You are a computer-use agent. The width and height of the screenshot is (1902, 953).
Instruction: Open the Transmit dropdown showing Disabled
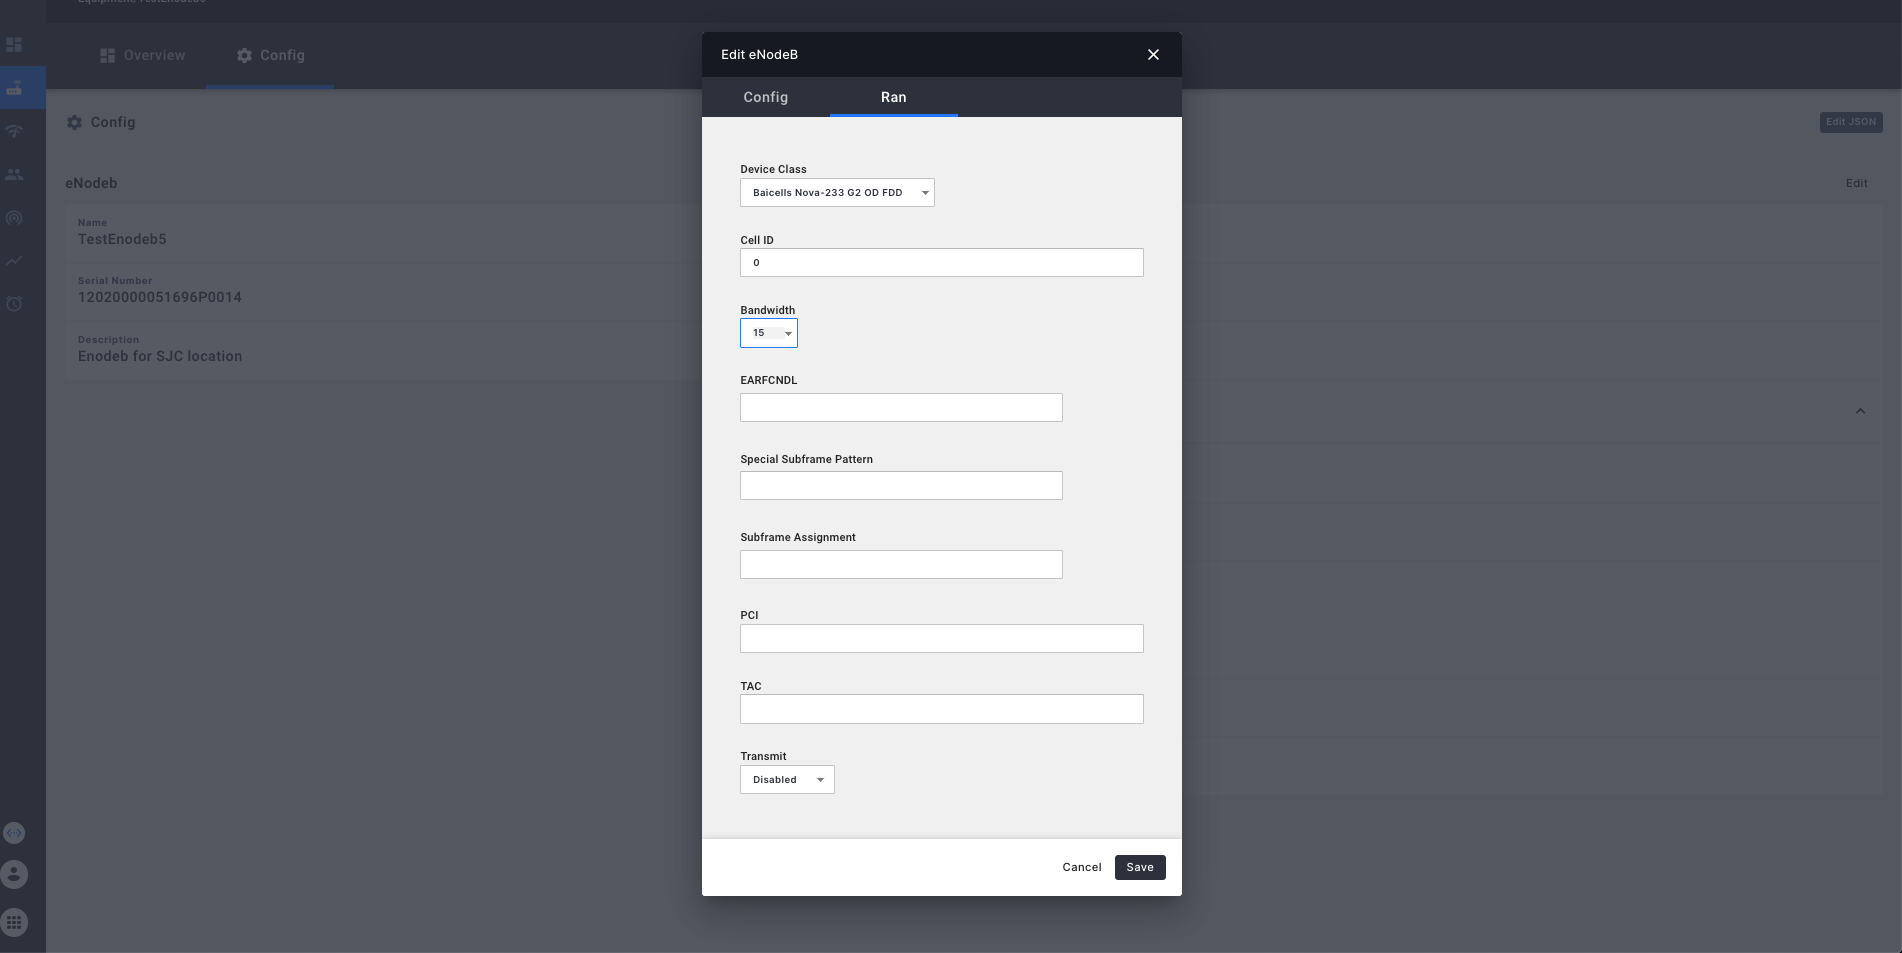tap(786, 779)
